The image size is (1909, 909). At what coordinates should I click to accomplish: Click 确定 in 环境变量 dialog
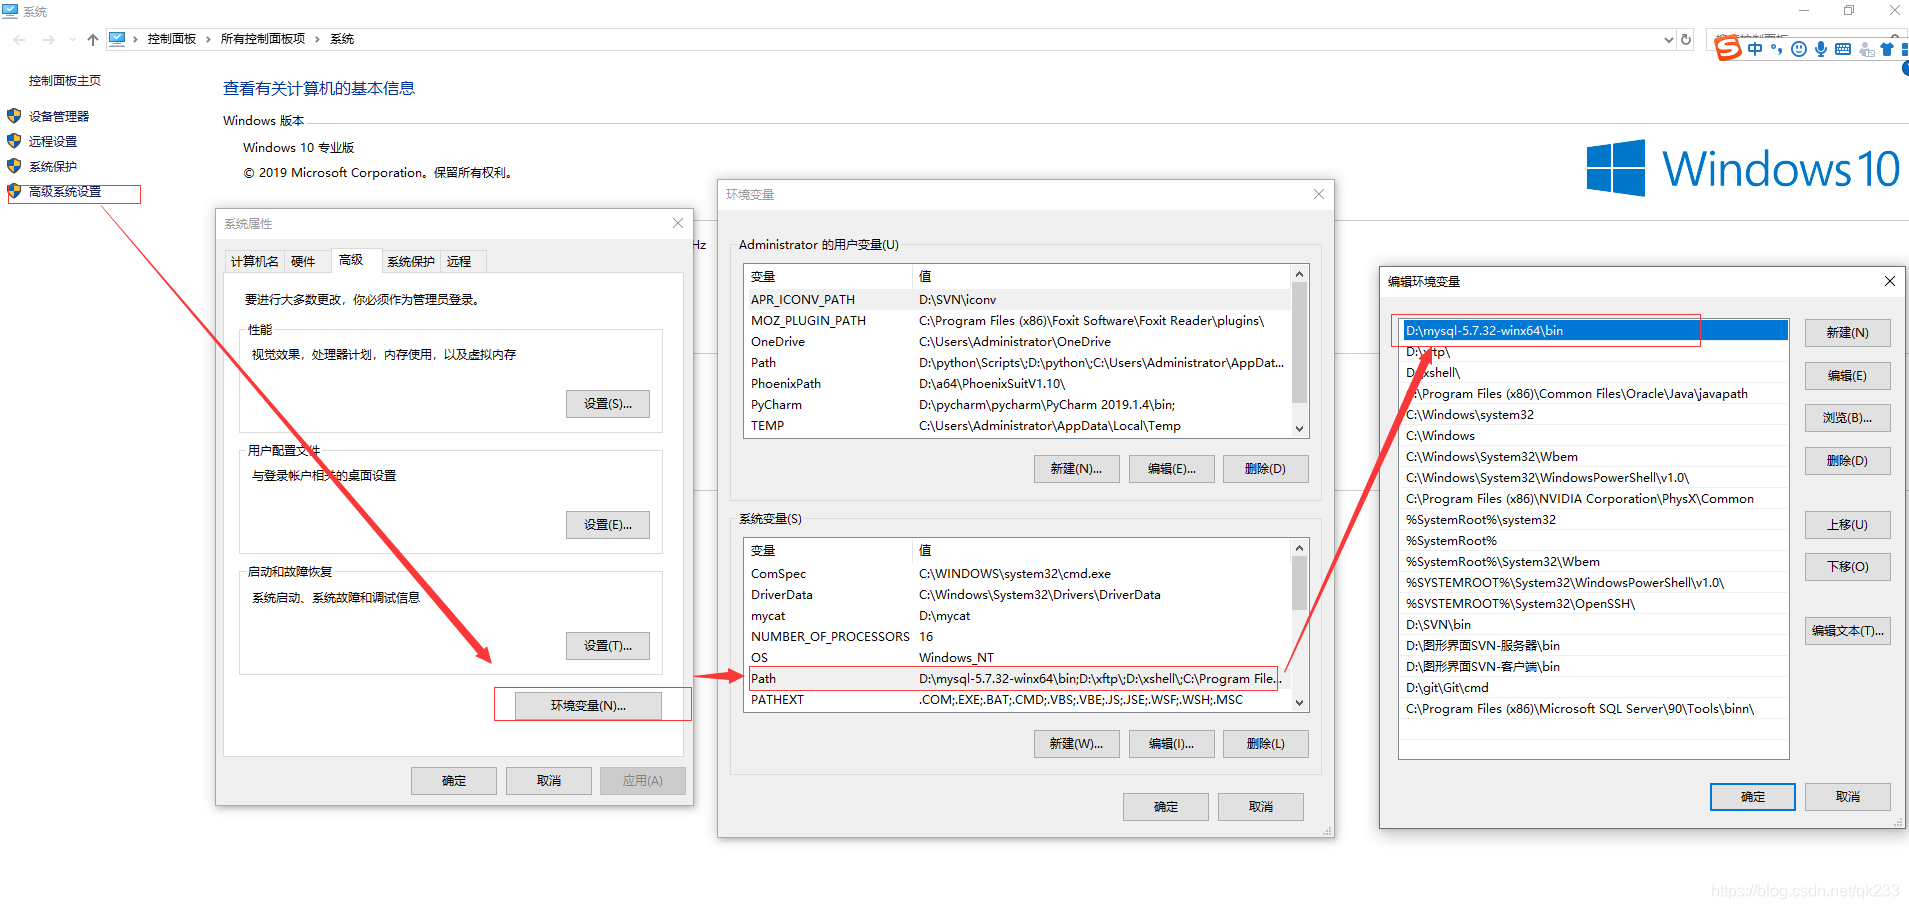pos(1166,807)
